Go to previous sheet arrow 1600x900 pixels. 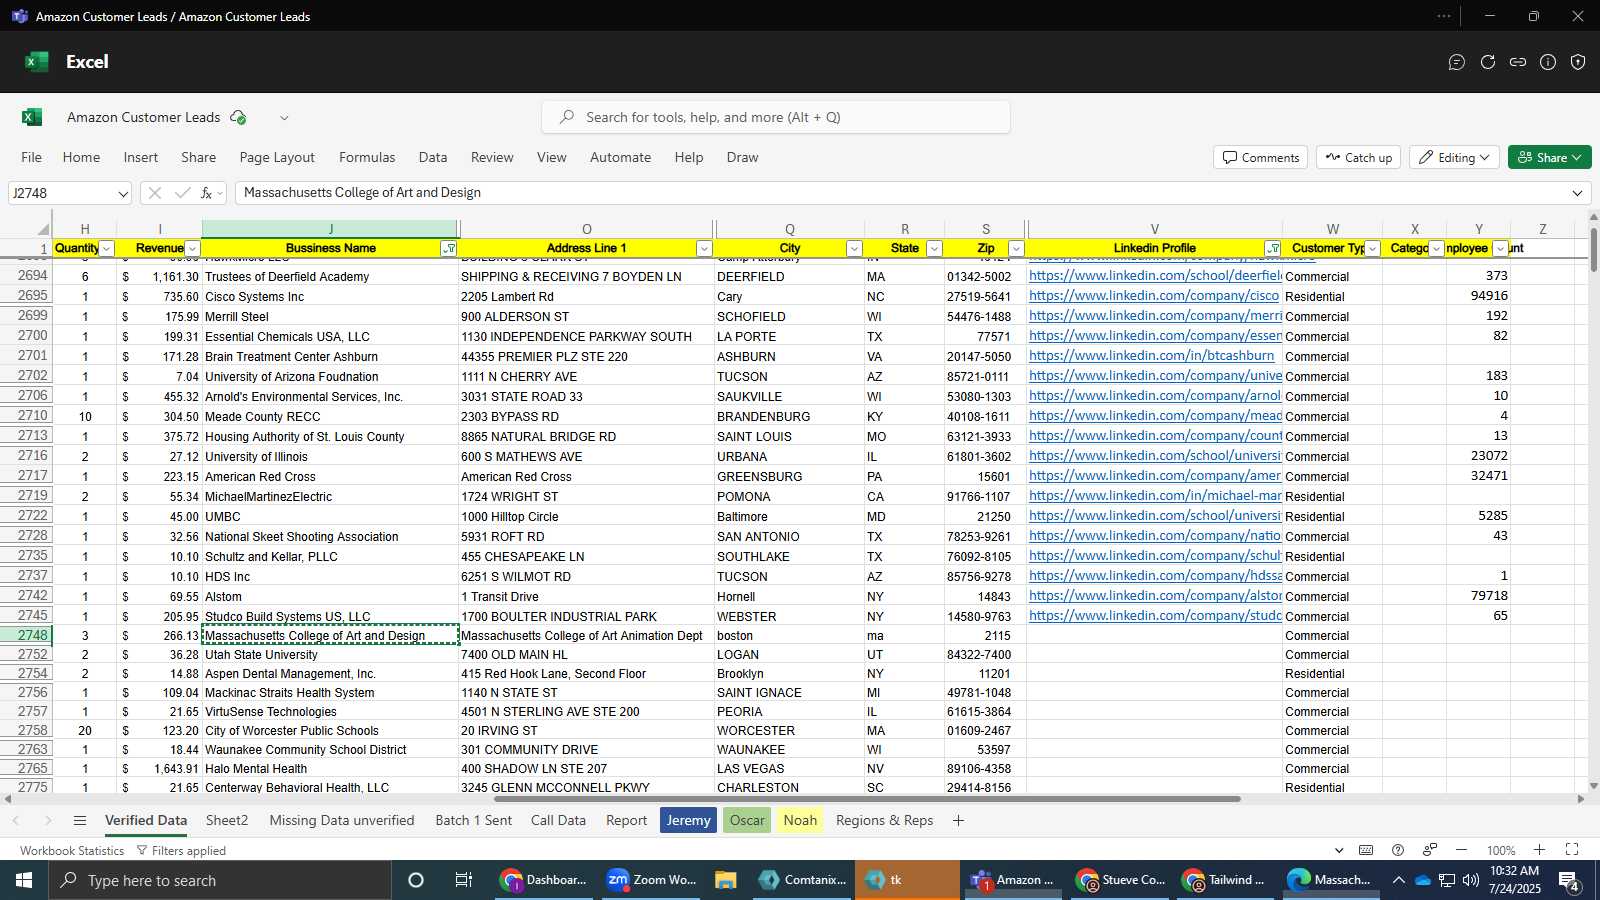point(16,820)
